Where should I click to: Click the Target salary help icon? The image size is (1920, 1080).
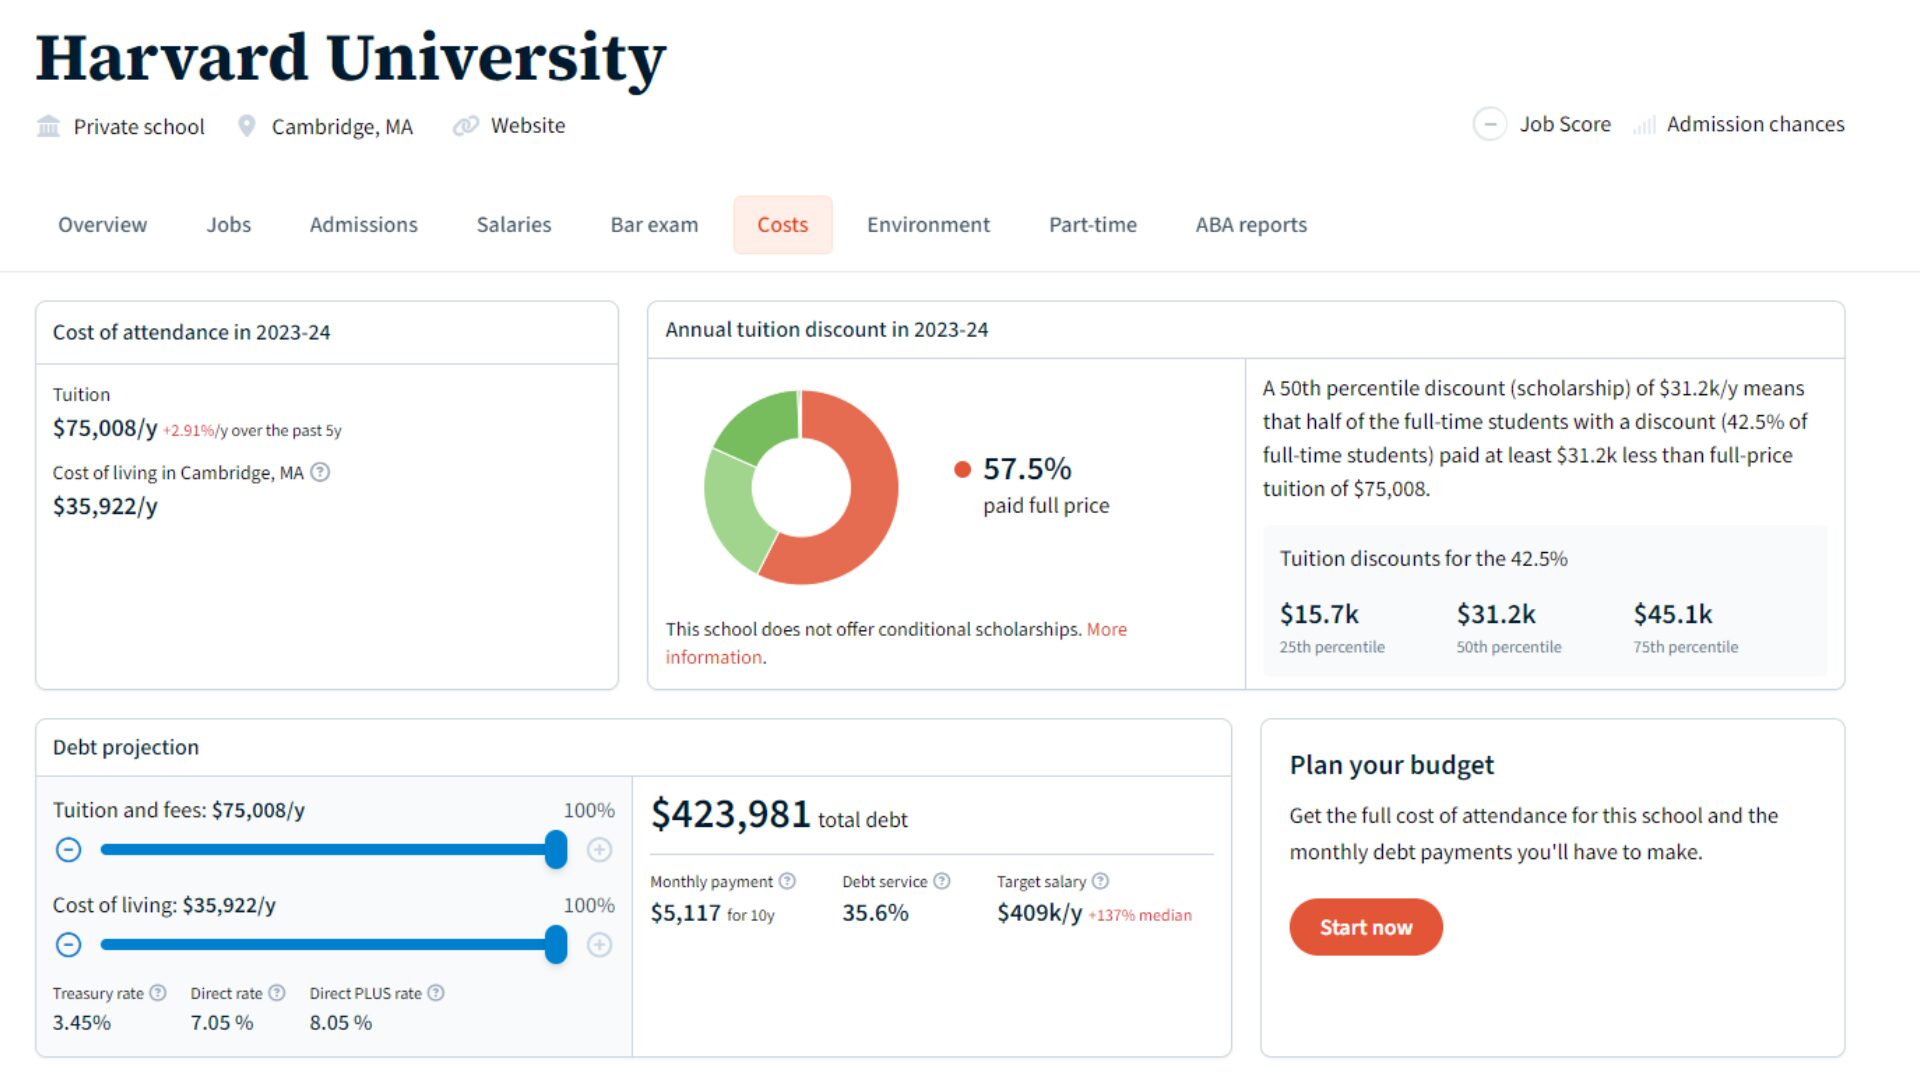click(1102, 881)
